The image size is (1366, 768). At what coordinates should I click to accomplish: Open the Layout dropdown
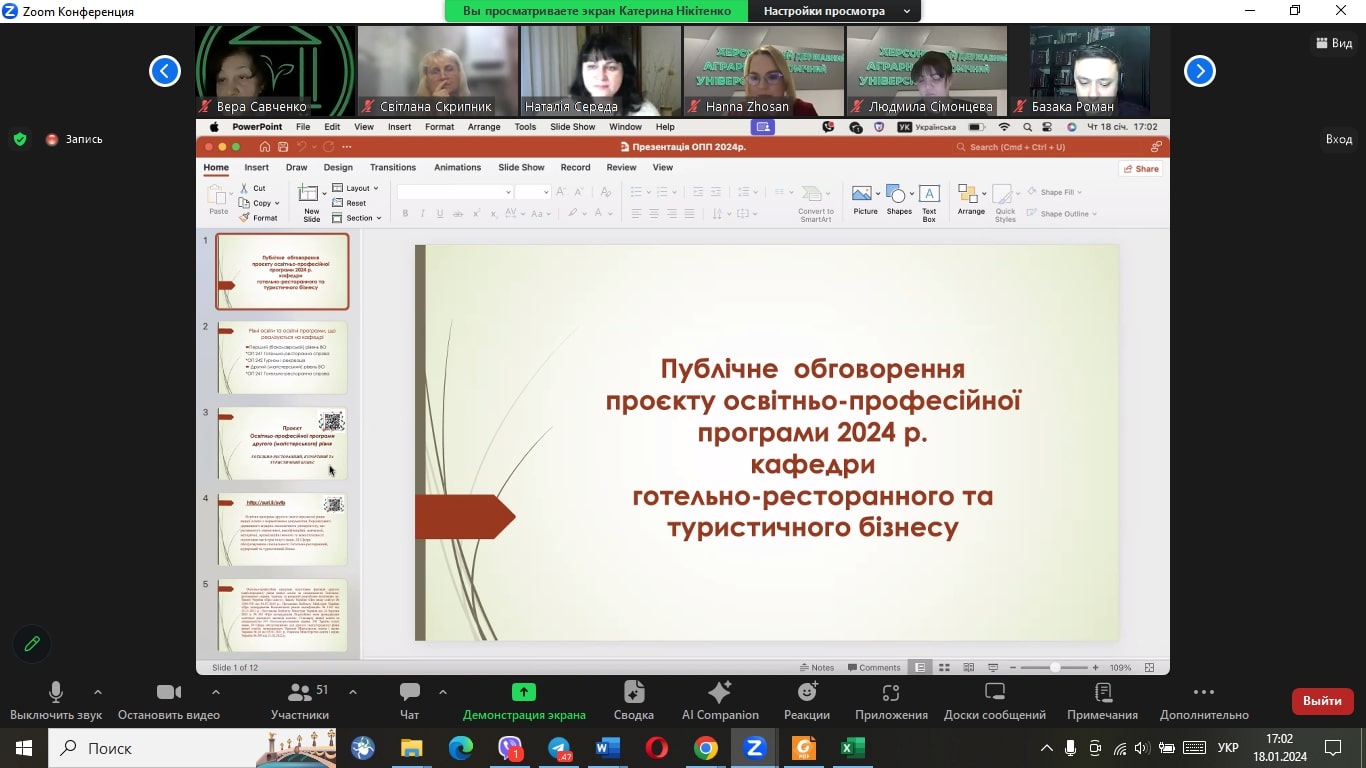(x=355, y=188)
